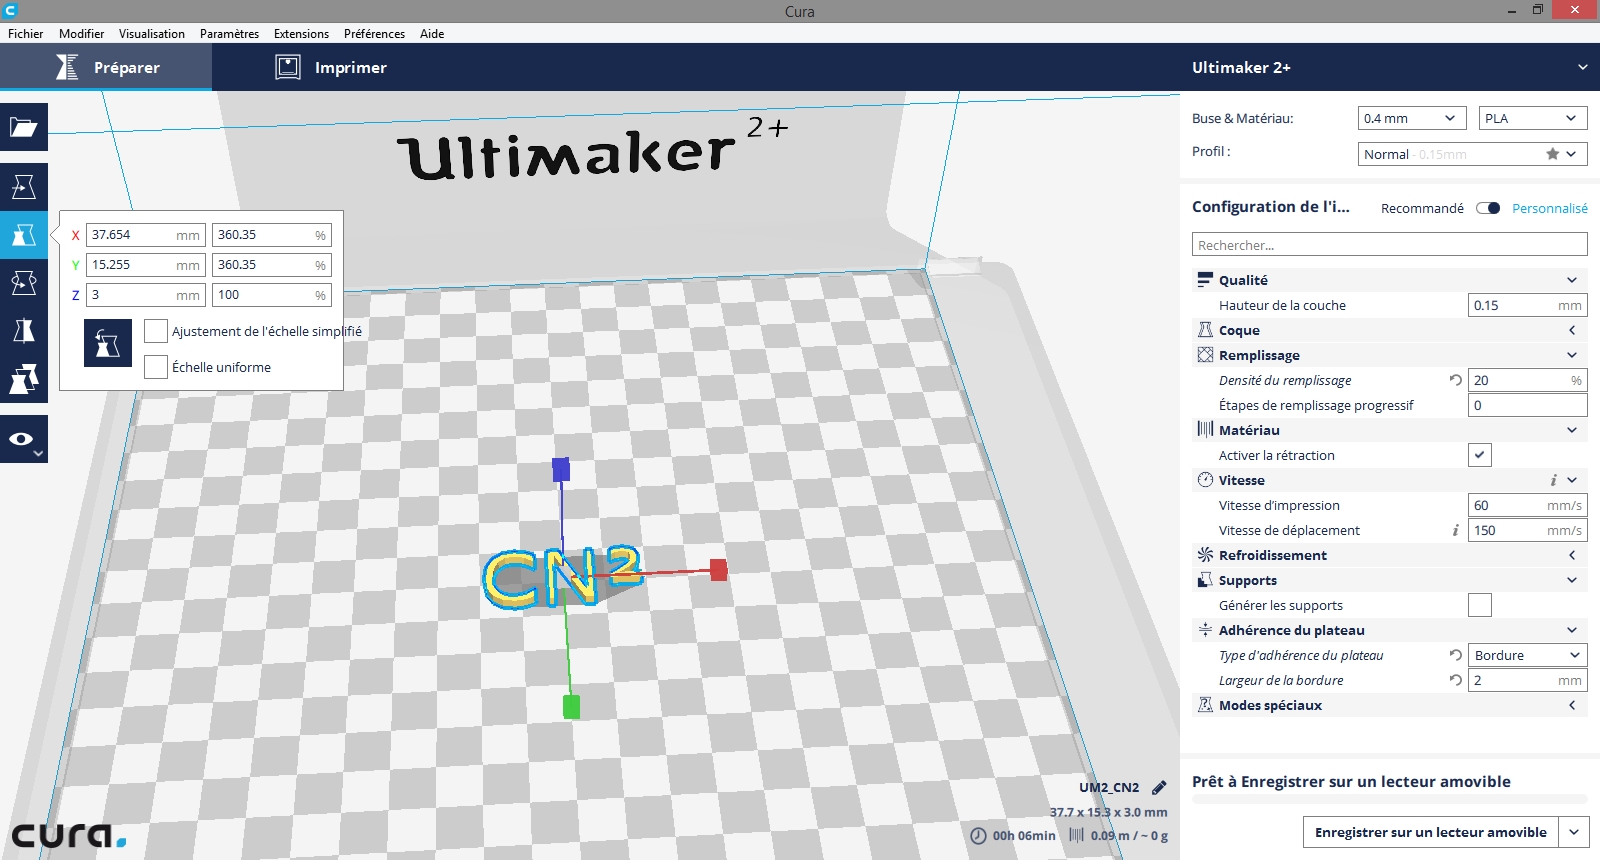Click the Open File folder icon
Screen dimensions: 1600x860
tap(24, 127)
